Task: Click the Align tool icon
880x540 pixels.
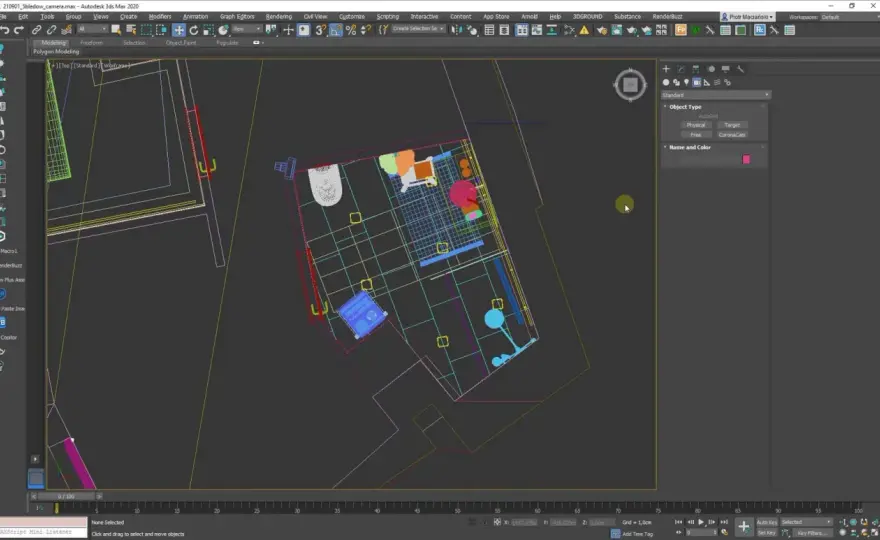Action: click(x=471, y=30)
